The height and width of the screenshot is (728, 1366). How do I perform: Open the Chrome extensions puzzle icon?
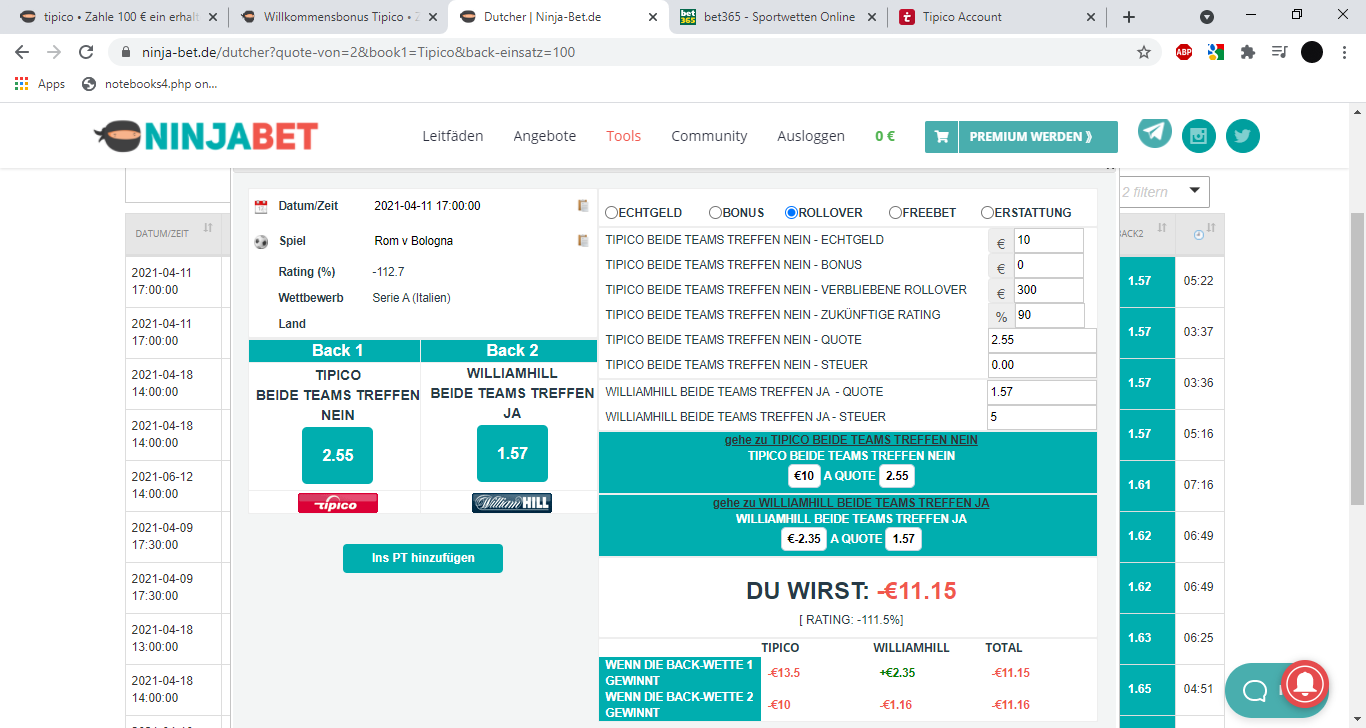(1247, 52)
